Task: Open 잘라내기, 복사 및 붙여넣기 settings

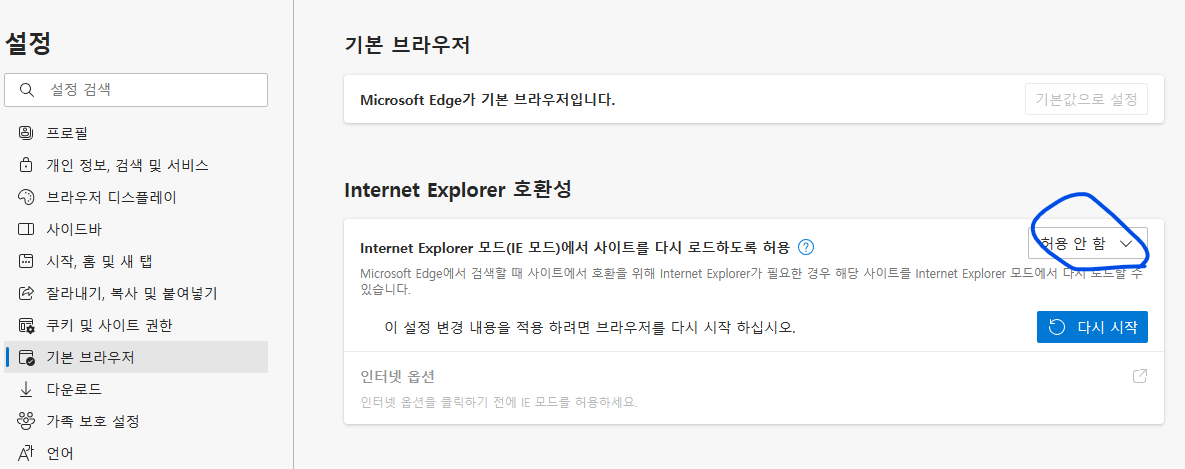Action: [136, 293]
